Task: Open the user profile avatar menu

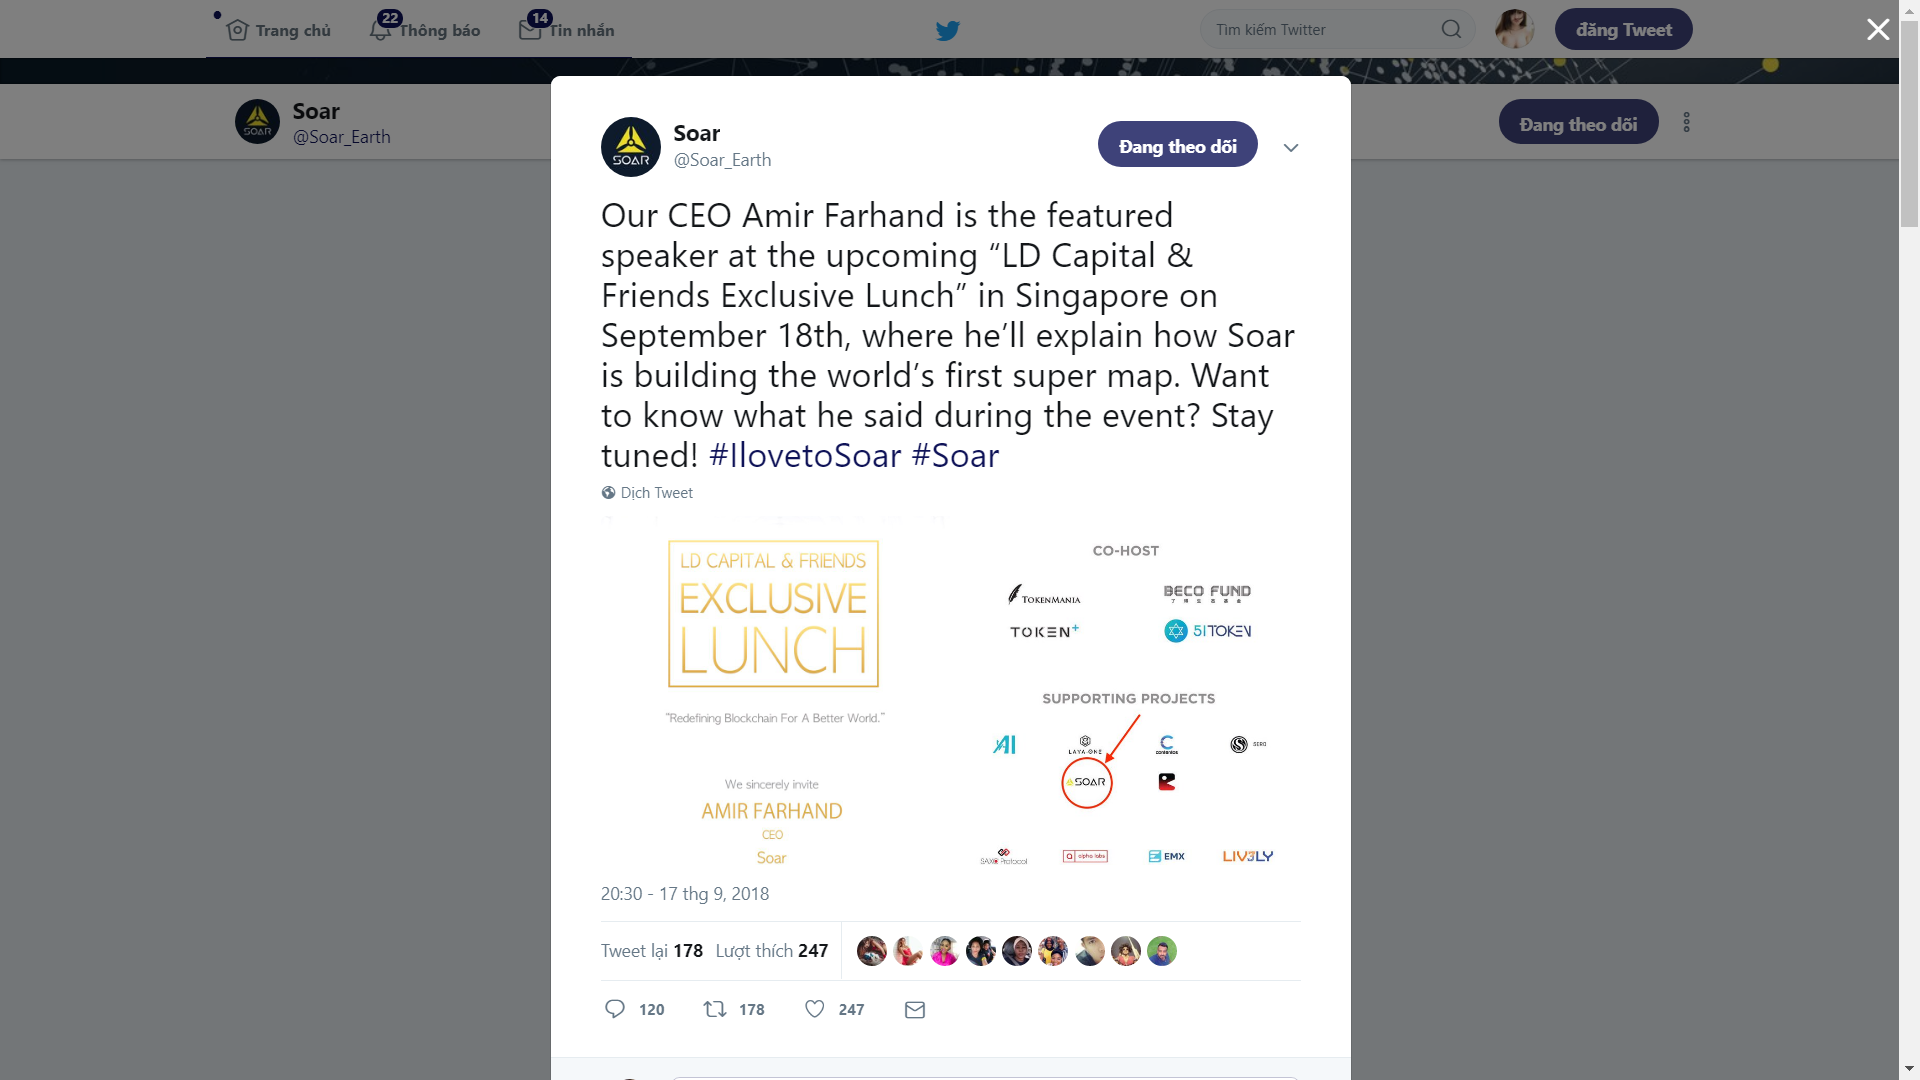Action: point(1514,29)
